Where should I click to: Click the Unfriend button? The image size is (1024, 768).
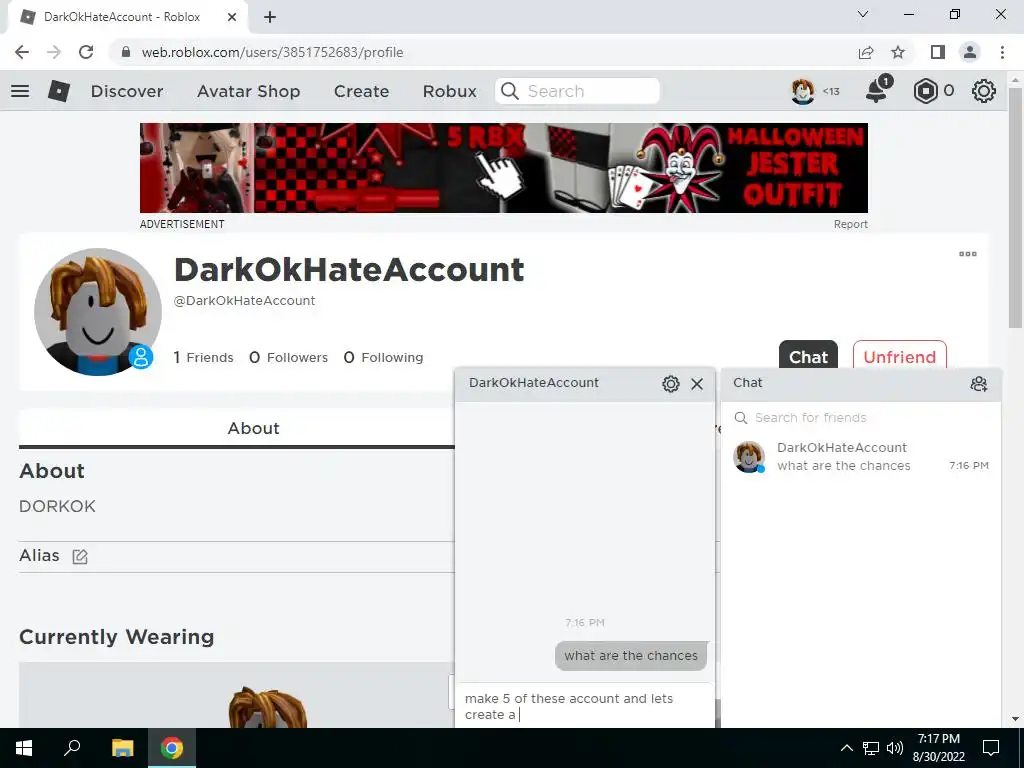click(x=899, y=357)
